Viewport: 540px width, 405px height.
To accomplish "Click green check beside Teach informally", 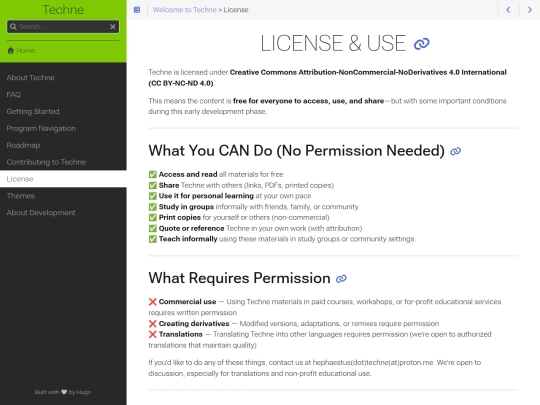I will point(153,239).
